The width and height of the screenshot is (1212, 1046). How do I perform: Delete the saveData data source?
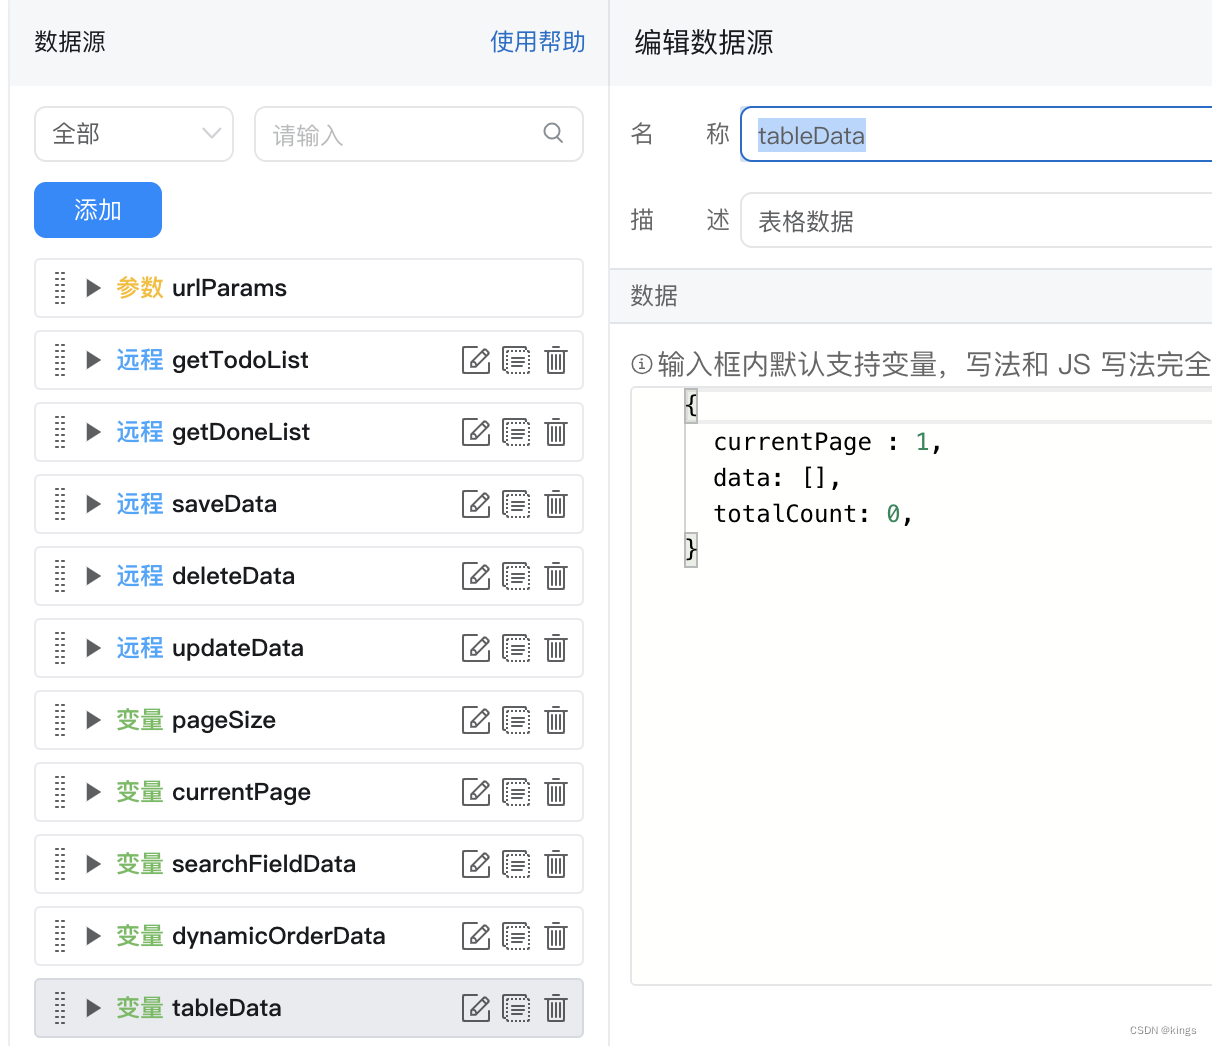point(556,504)
